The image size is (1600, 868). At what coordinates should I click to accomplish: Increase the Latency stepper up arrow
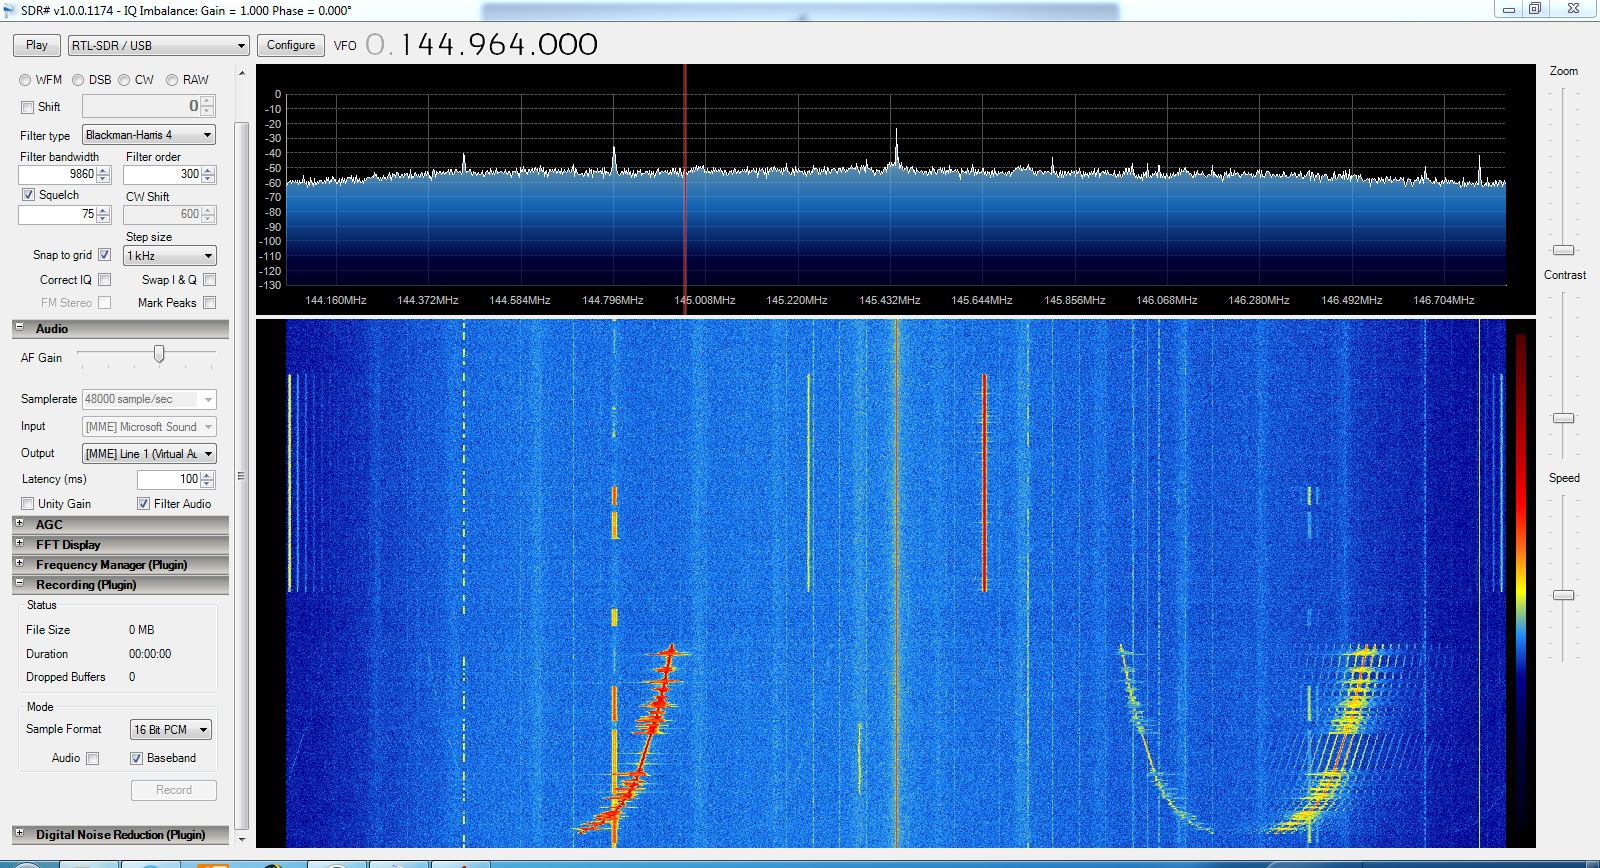(x=208, y=475)
